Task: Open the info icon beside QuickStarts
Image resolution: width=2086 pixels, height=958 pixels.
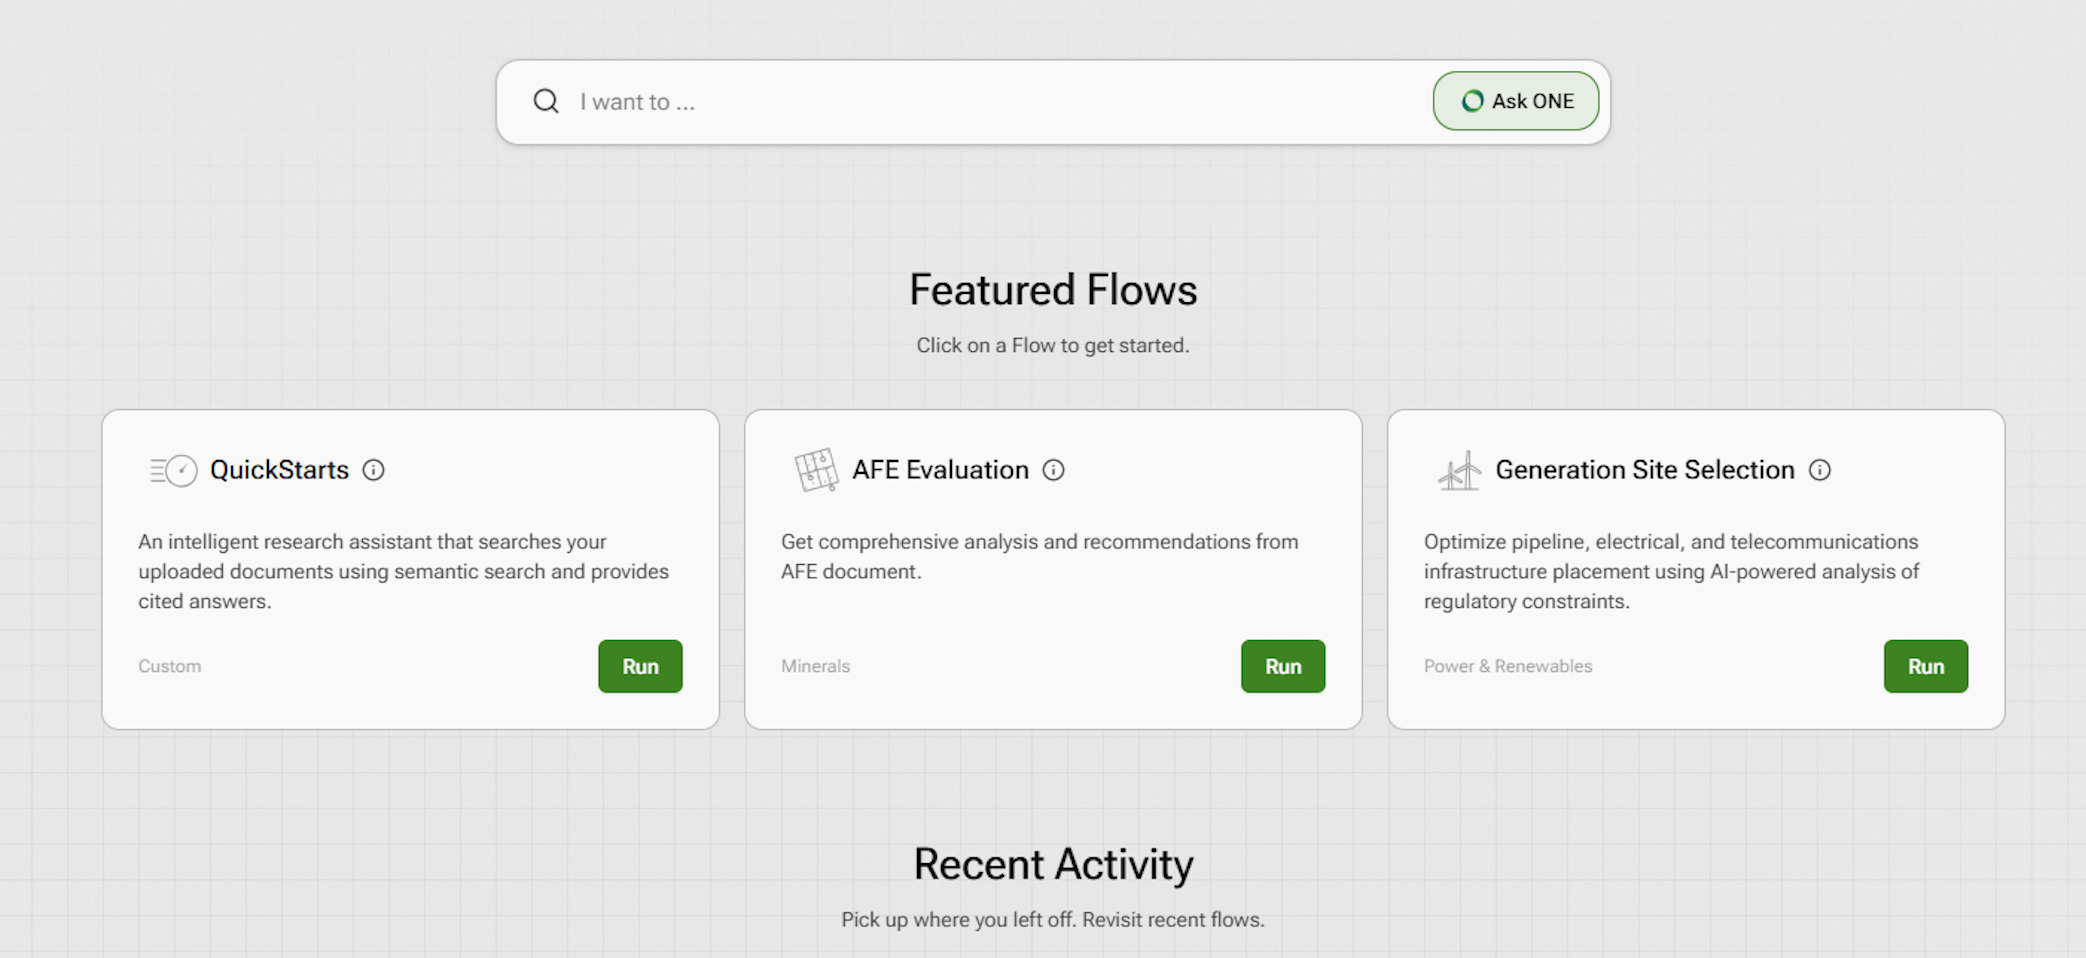Action: (x=373, y=470)
